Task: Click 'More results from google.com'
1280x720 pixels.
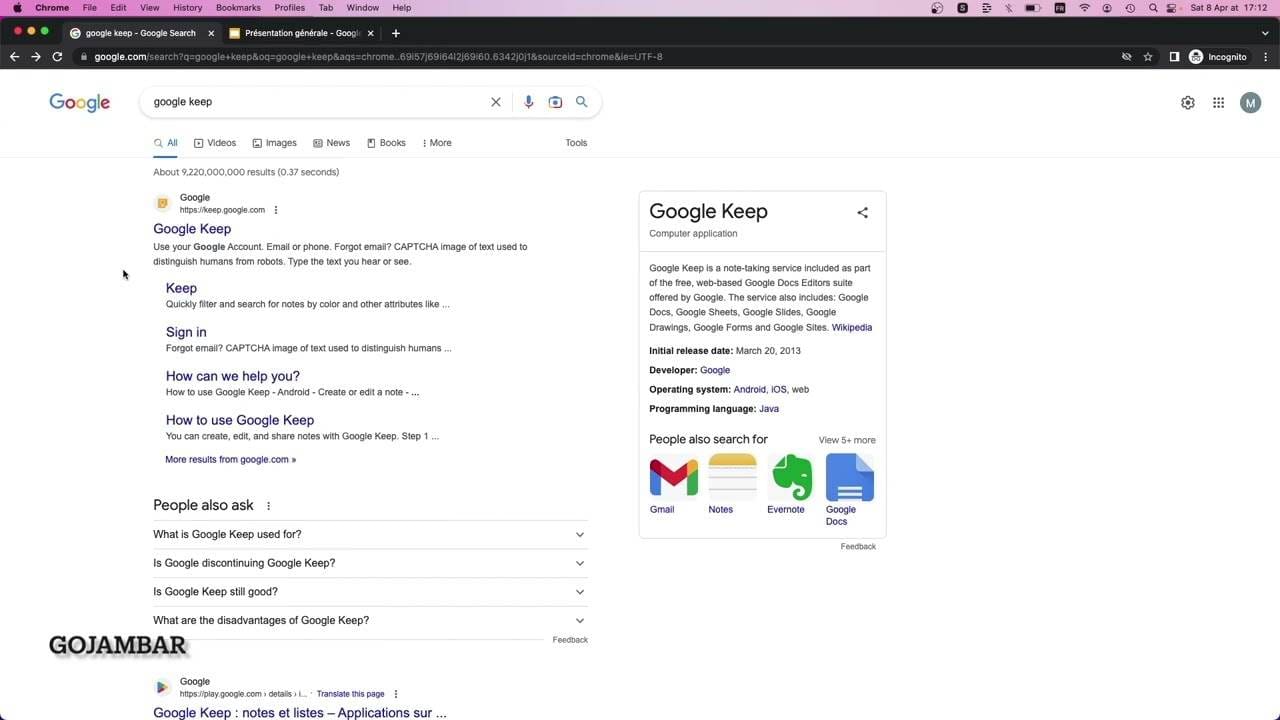Action: pyautogui.click(x=231, y=460)
